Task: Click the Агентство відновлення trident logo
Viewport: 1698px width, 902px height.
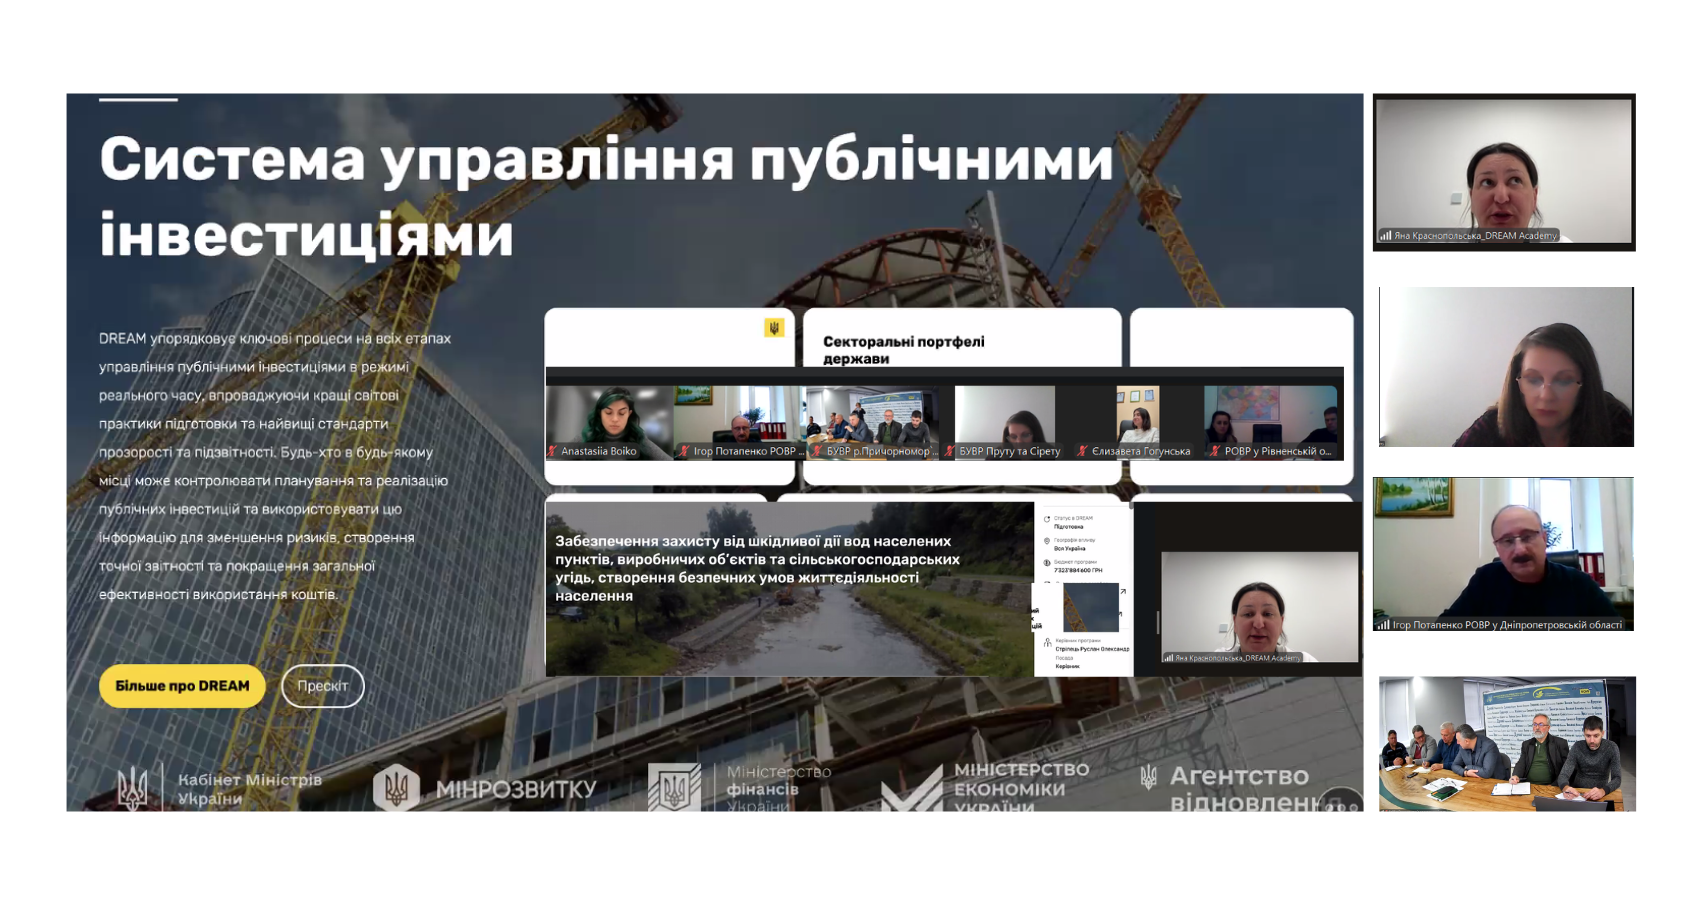Action: pos(1149,777)
